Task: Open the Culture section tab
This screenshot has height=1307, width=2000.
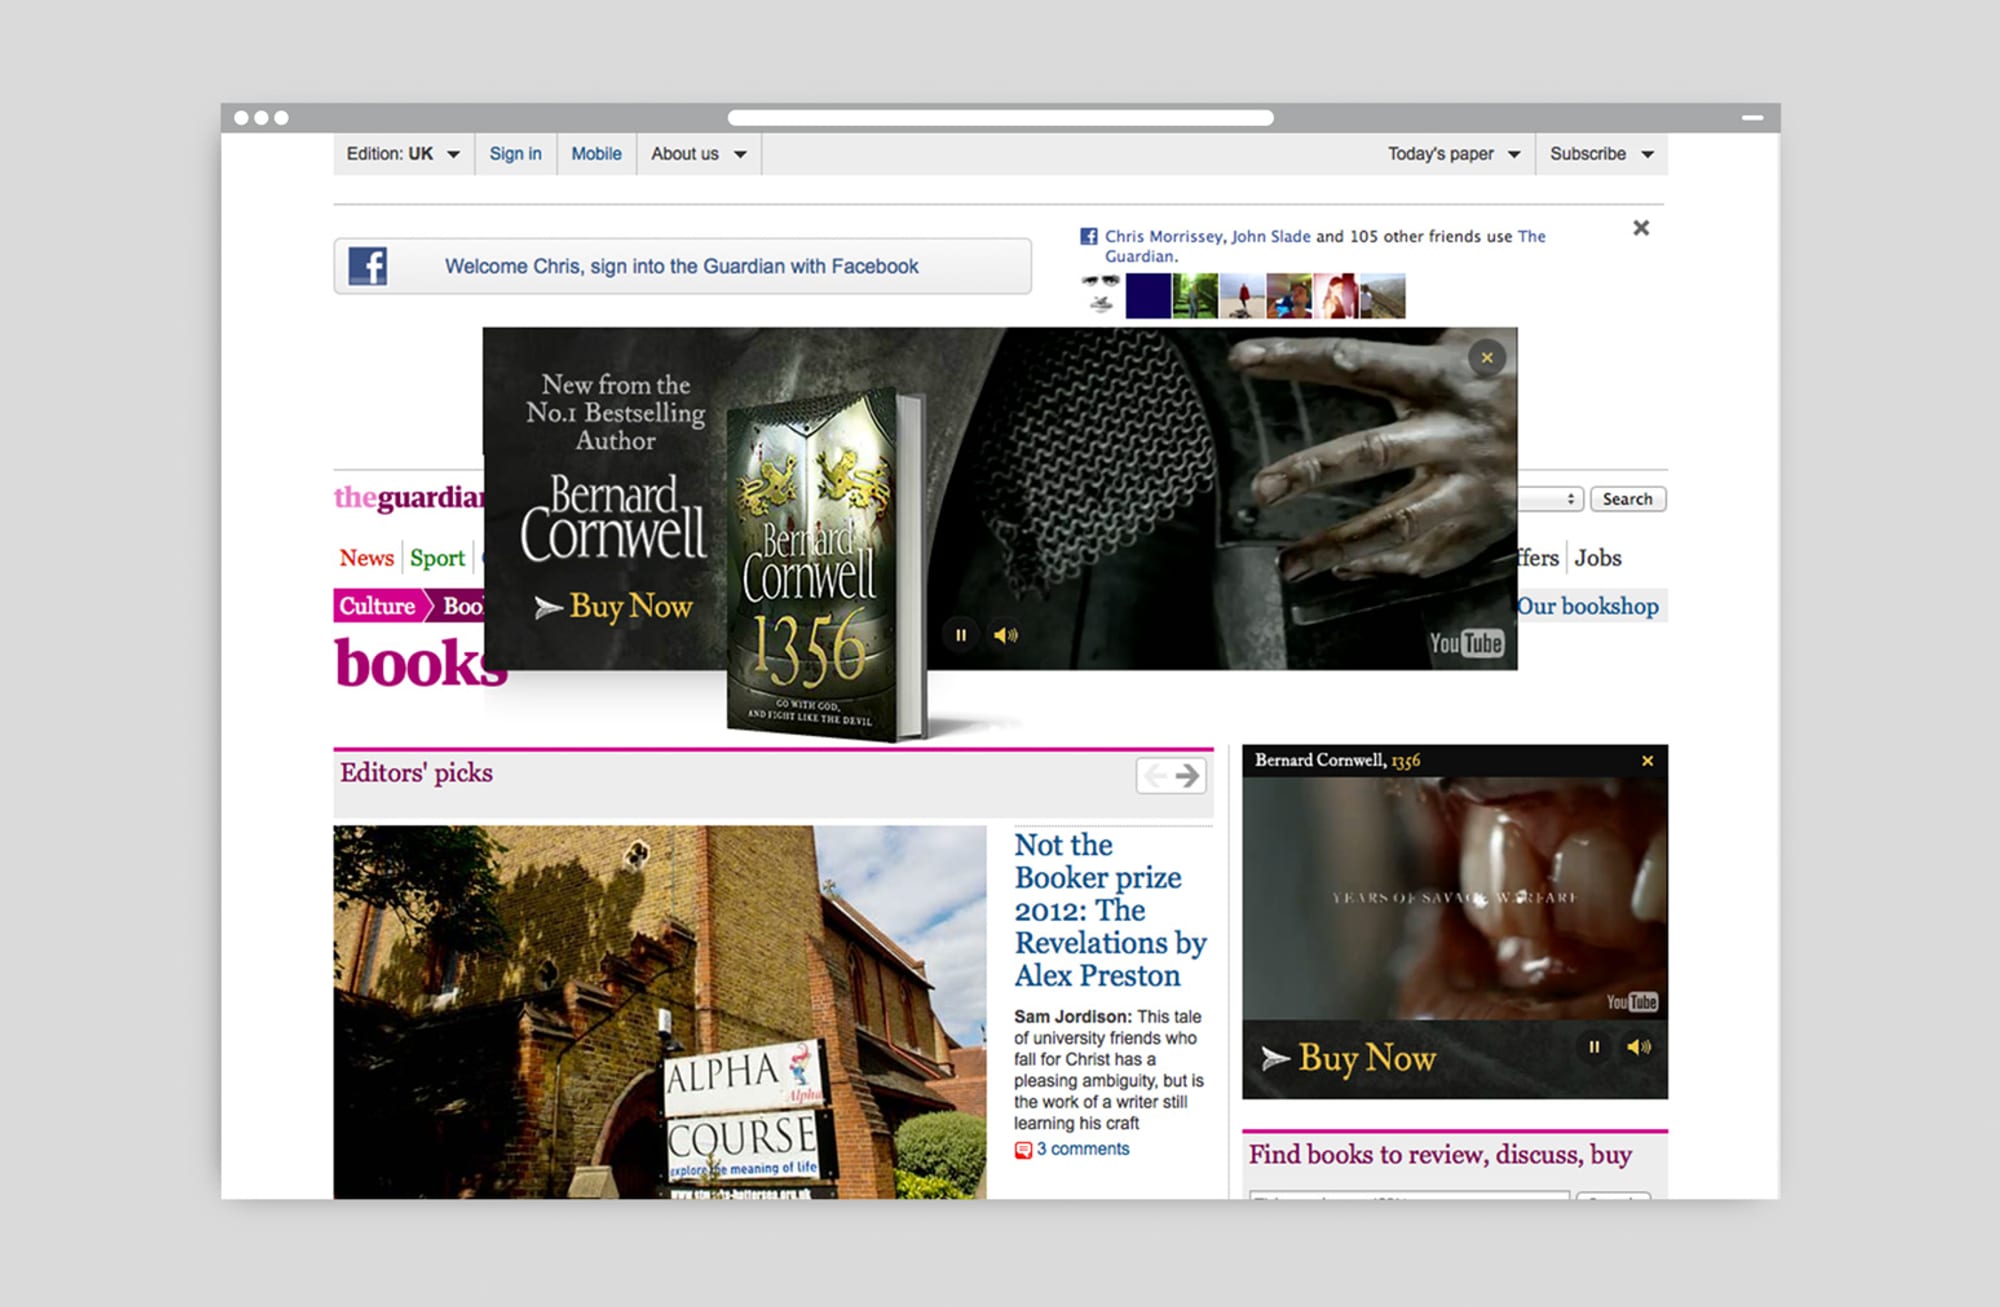Action: tap(378, 606)
